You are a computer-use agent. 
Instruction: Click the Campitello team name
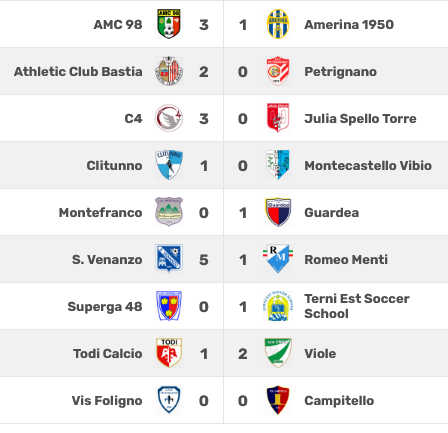tap(339, 400)
